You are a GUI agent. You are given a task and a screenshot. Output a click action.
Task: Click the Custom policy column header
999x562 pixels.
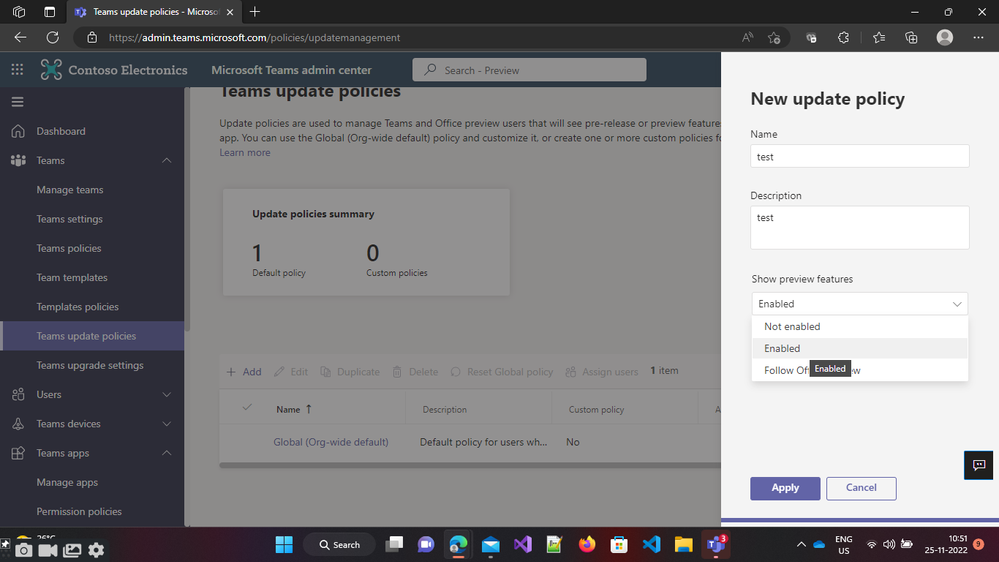[x=596, y=410]
